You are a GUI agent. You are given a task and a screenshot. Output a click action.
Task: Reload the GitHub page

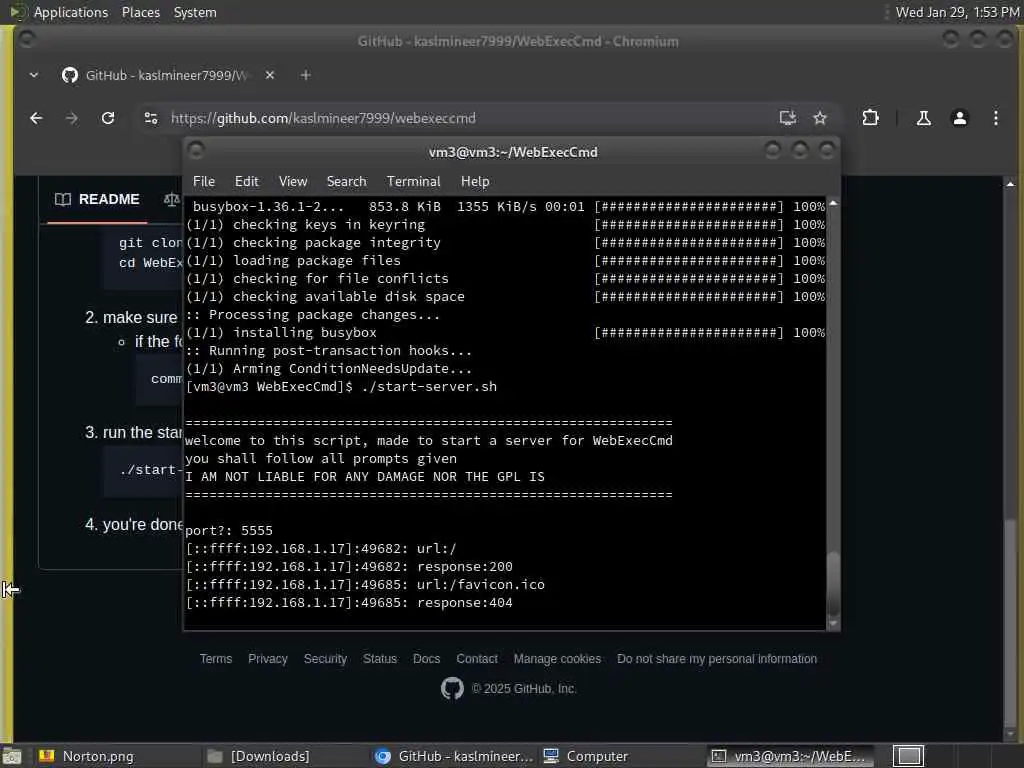coord(108,118)
